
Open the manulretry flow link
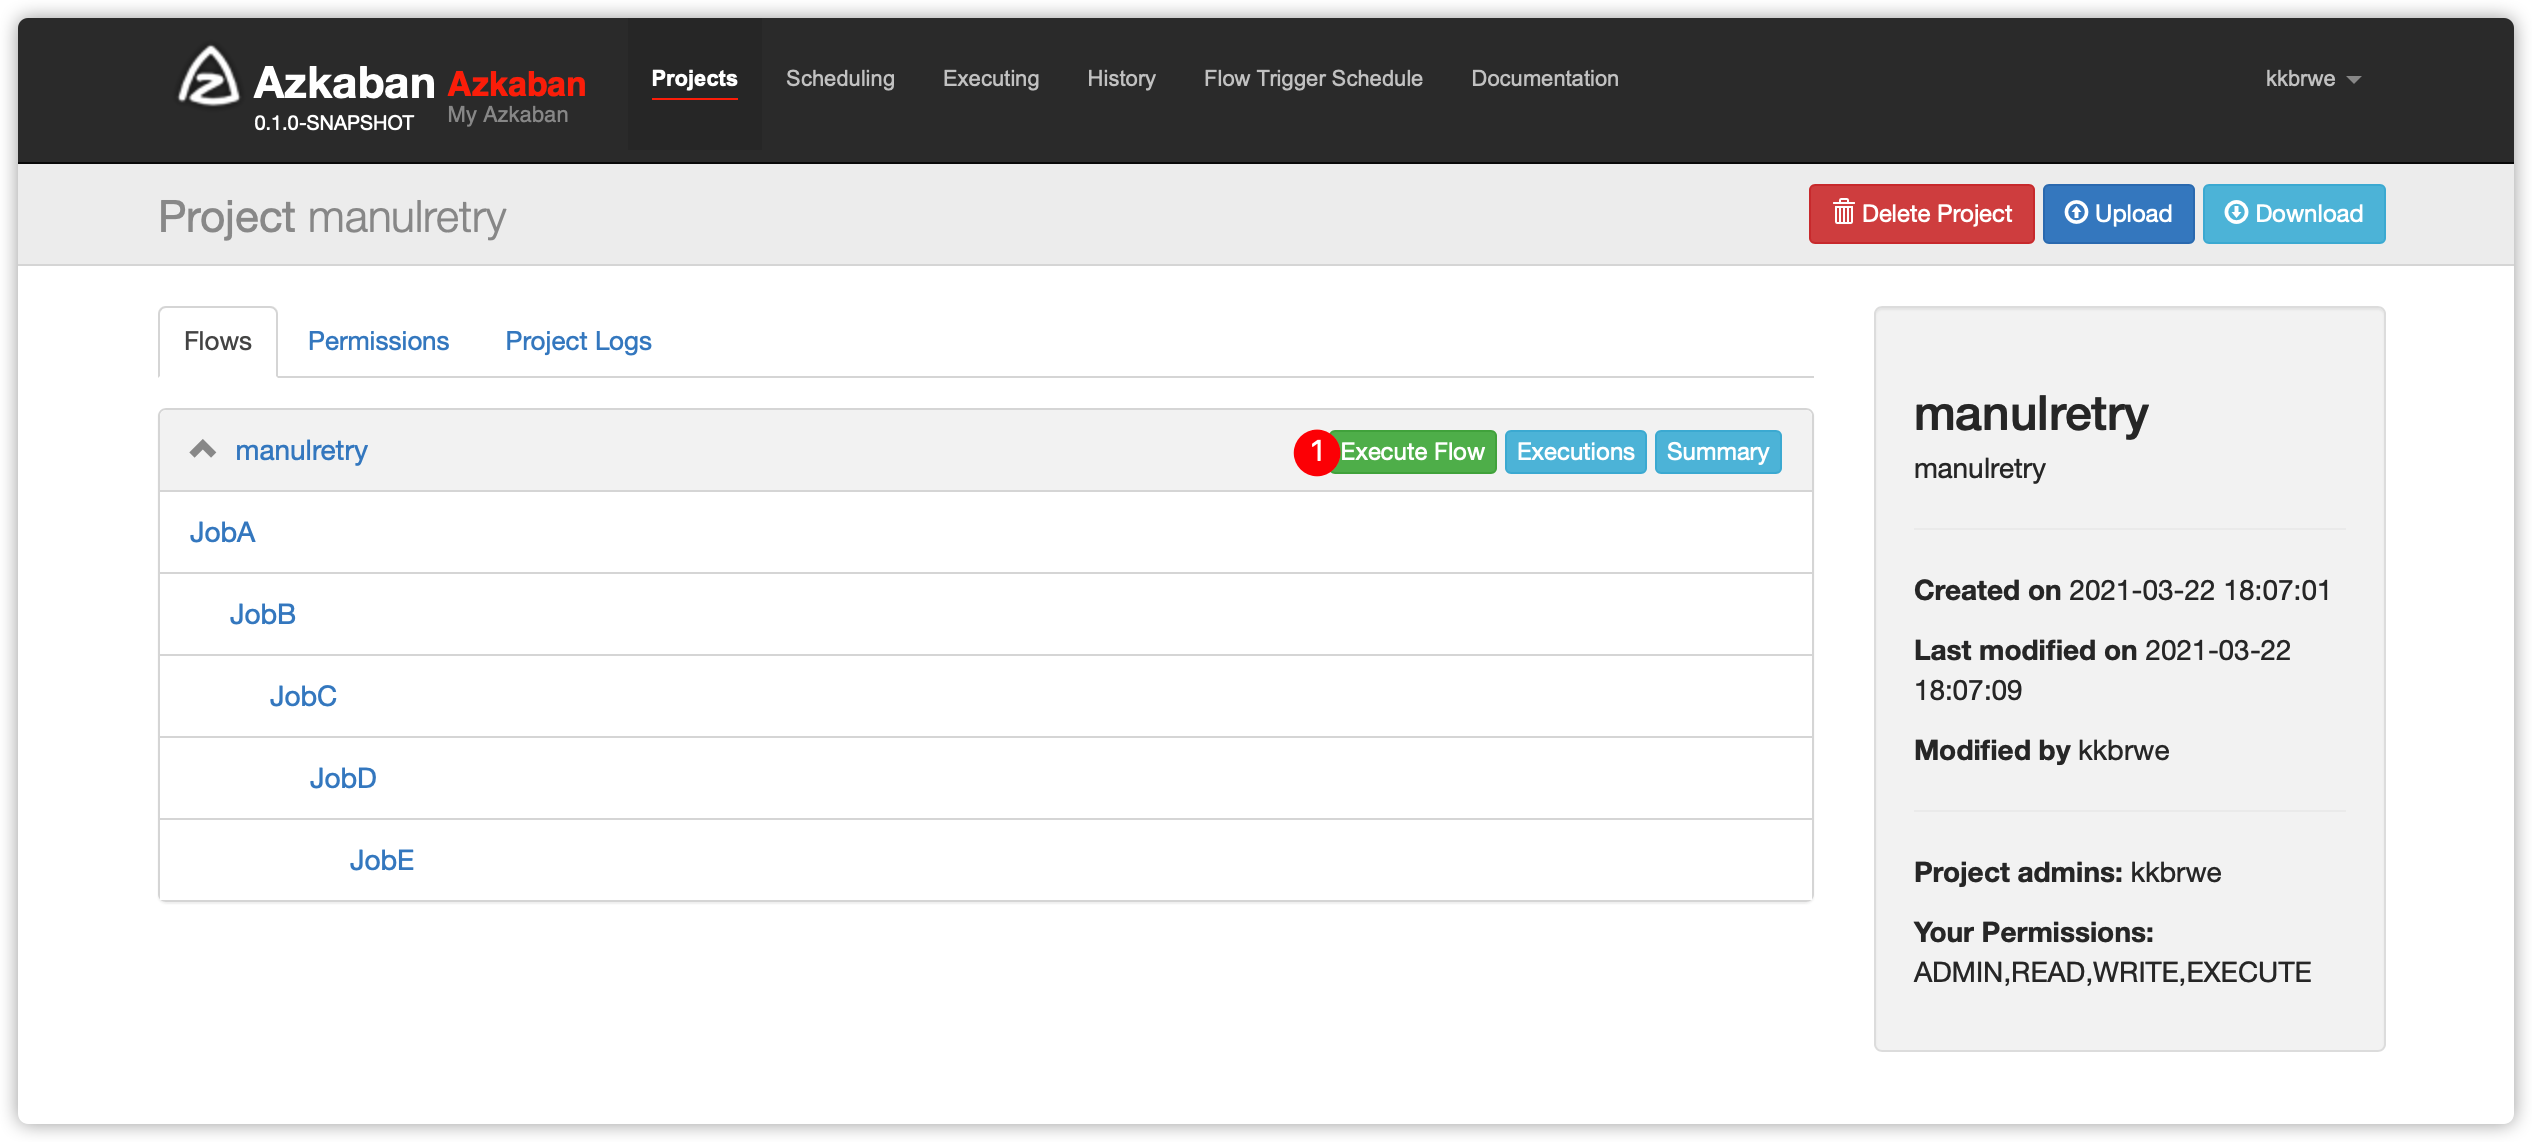click(301, 451)
